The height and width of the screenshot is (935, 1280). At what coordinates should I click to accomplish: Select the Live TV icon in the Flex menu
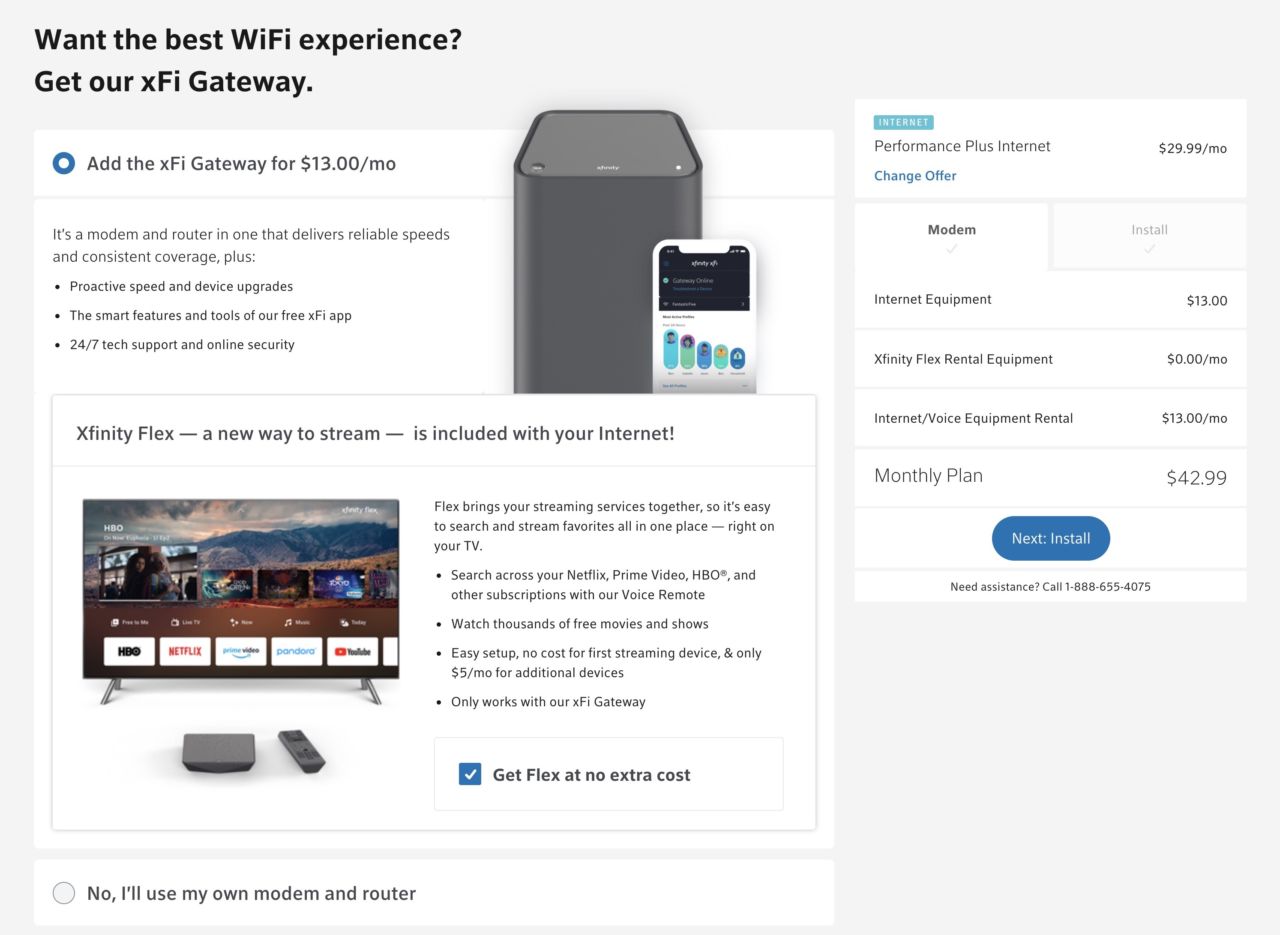click(186, 623)
